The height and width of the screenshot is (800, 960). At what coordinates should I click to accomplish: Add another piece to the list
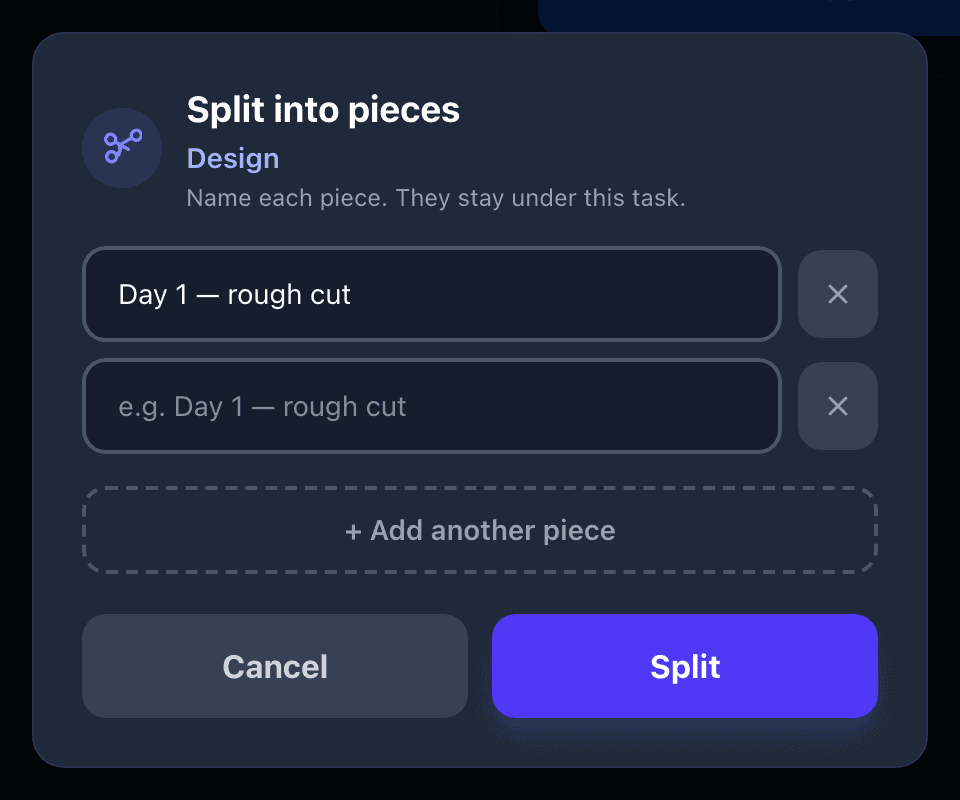point(480,530)
